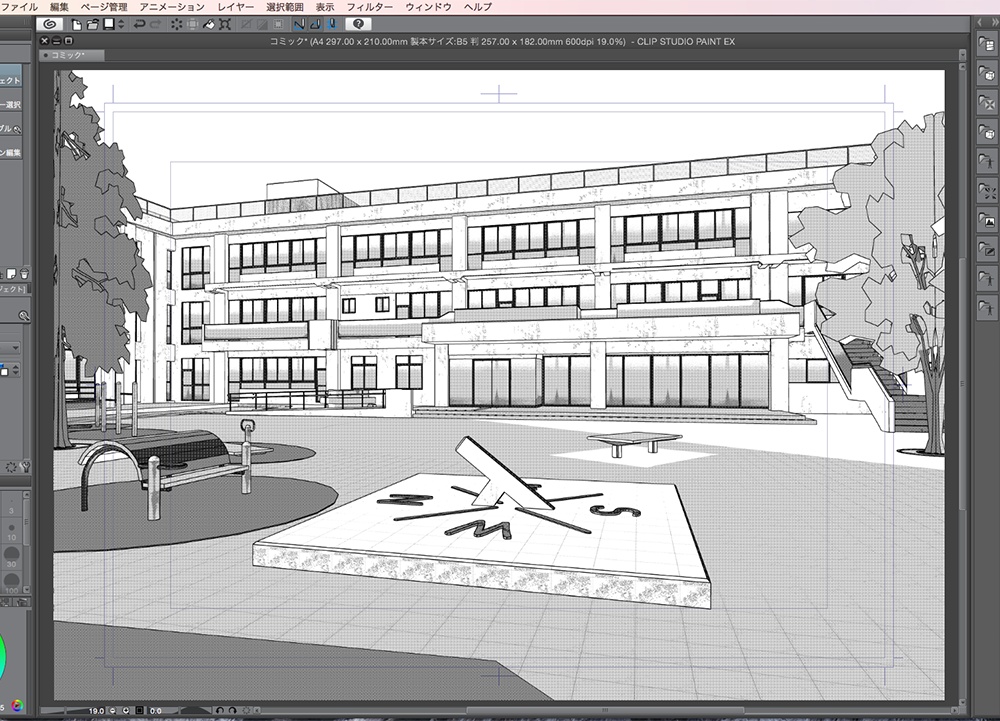Save the document using the Save icon
The image size is (1000, 721).
(109, 25)
